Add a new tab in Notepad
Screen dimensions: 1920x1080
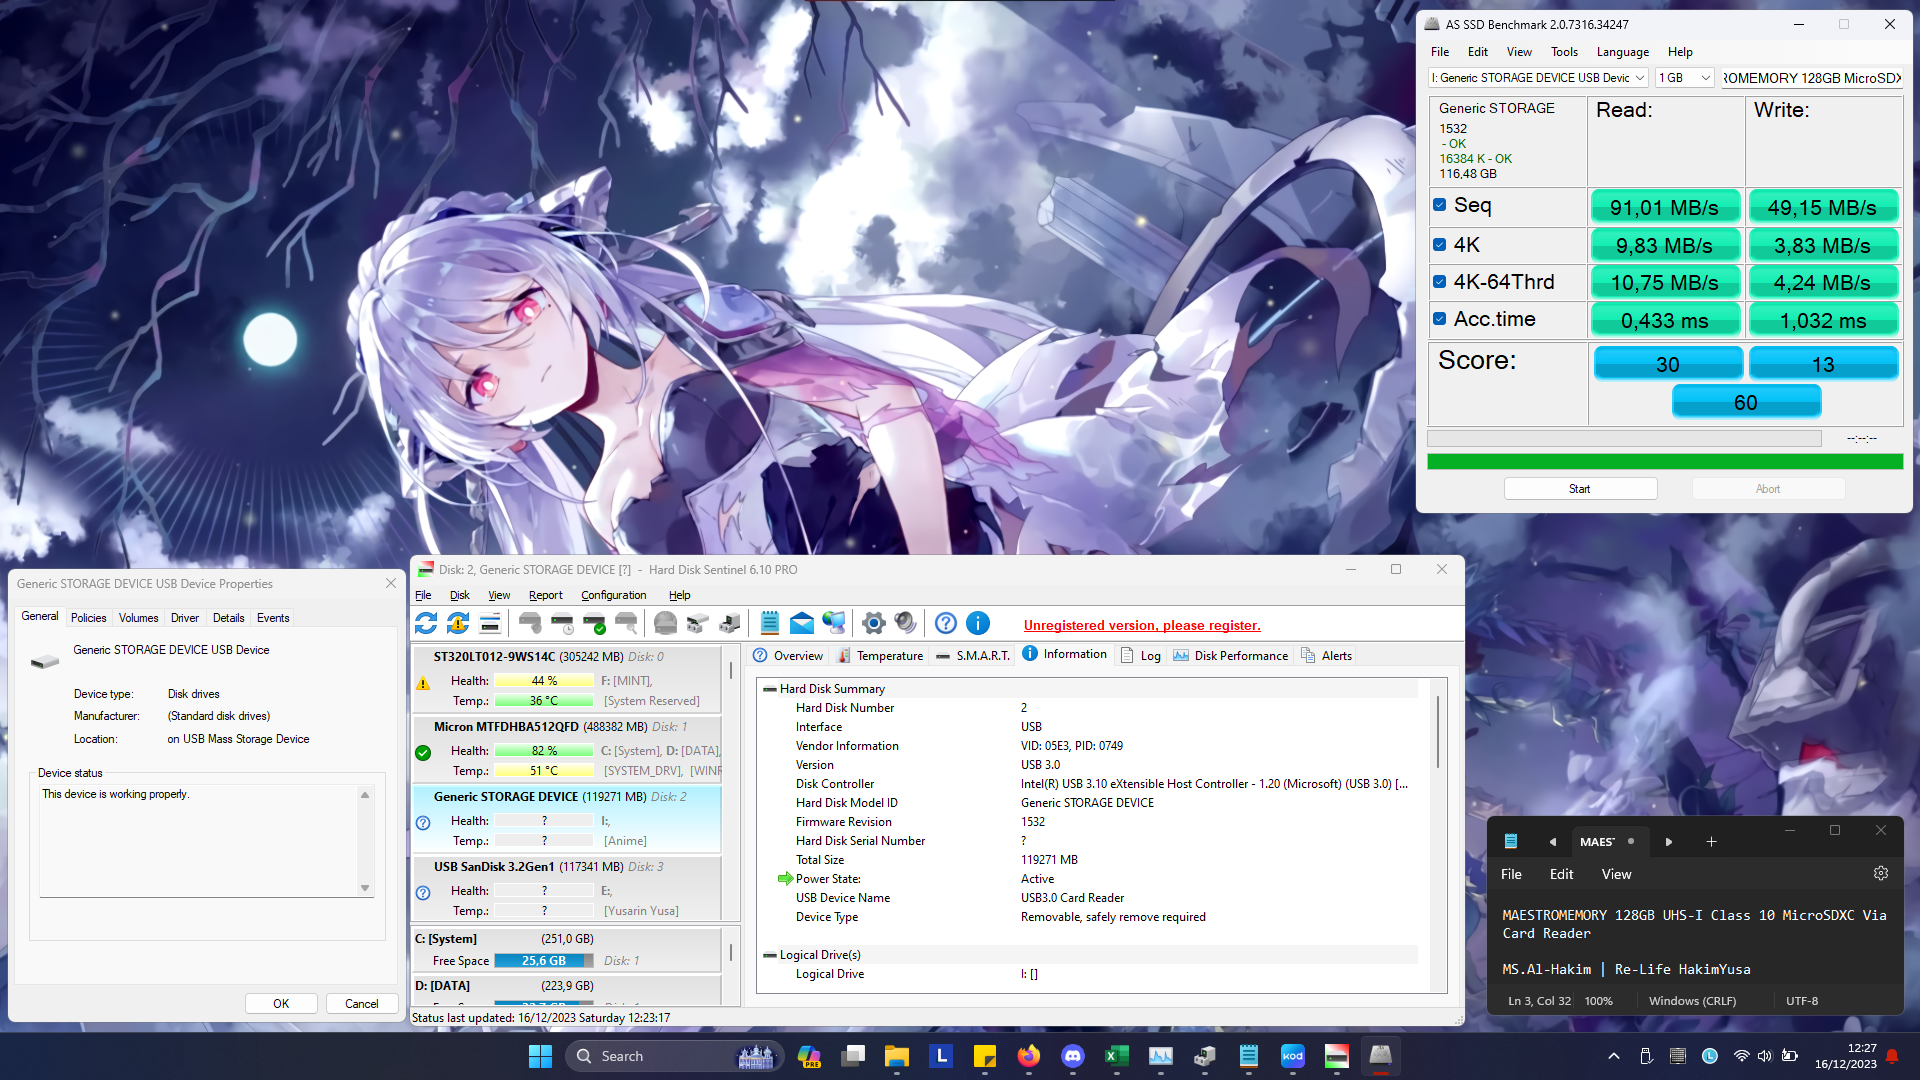1711,842
